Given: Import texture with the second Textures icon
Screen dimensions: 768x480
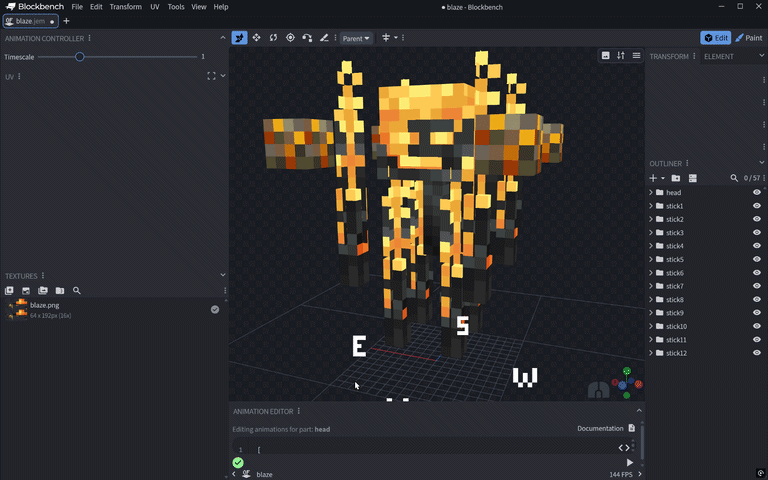Looking at the screenshot, I should pos(26,290).
